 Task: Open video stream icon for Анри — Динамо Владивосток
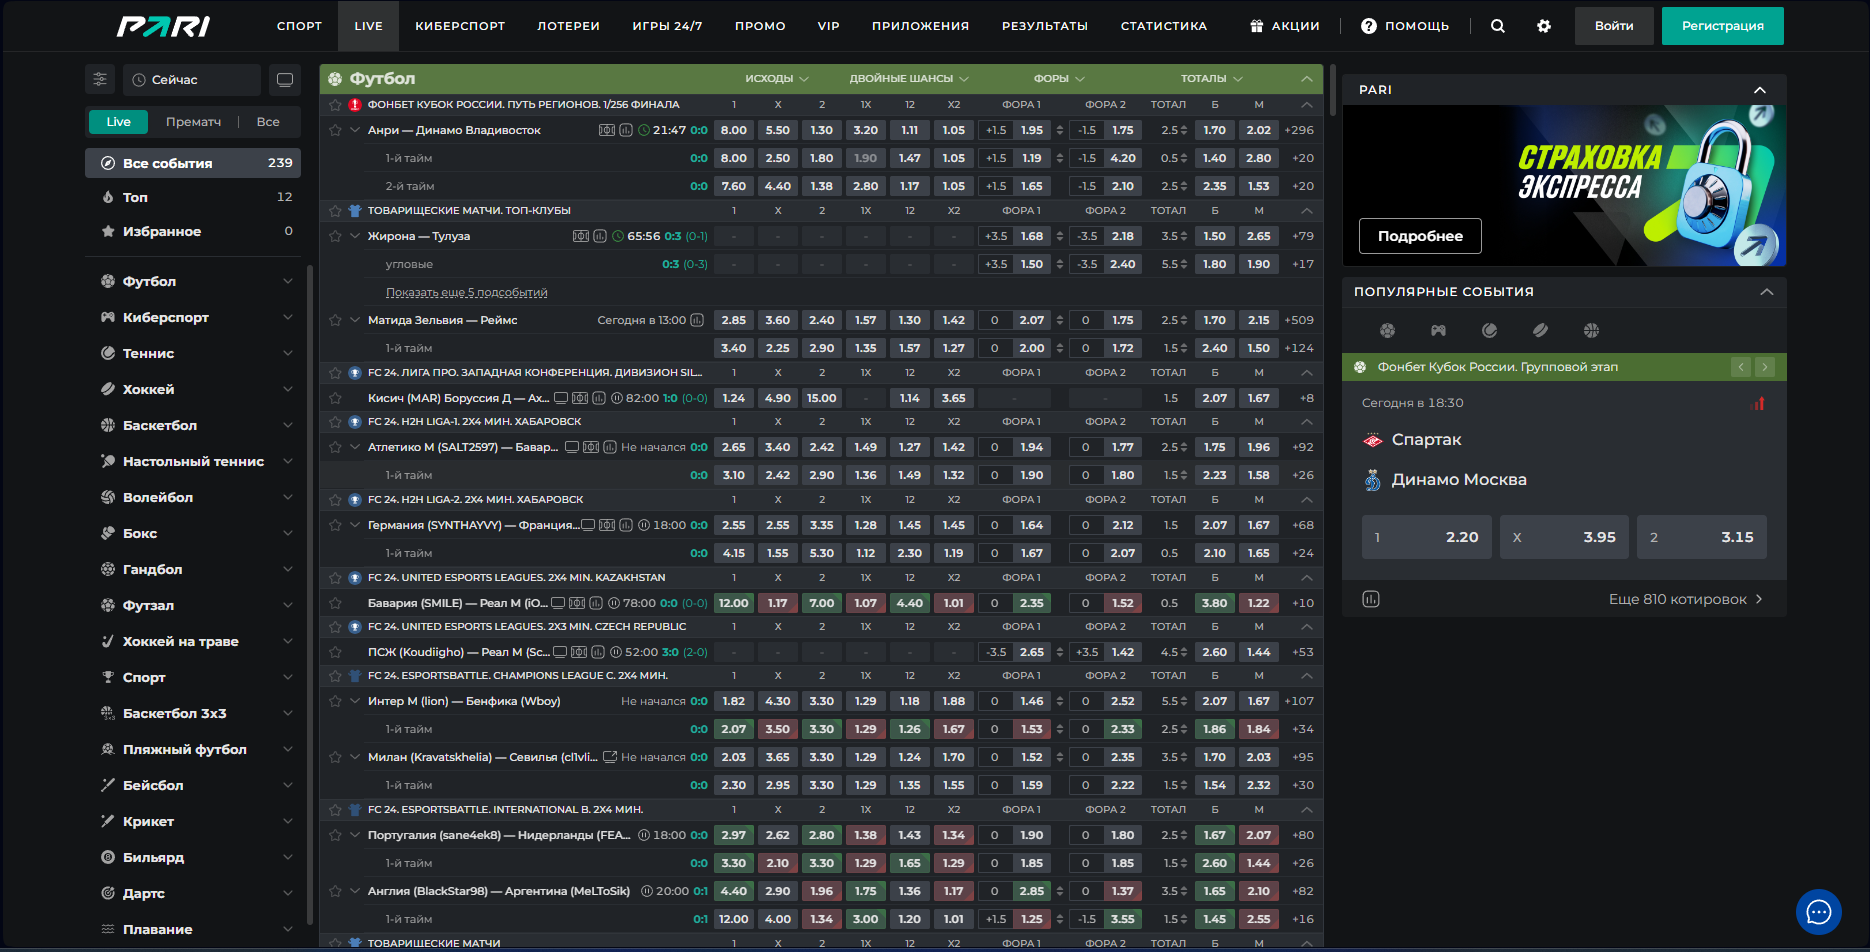pos(606,130)
